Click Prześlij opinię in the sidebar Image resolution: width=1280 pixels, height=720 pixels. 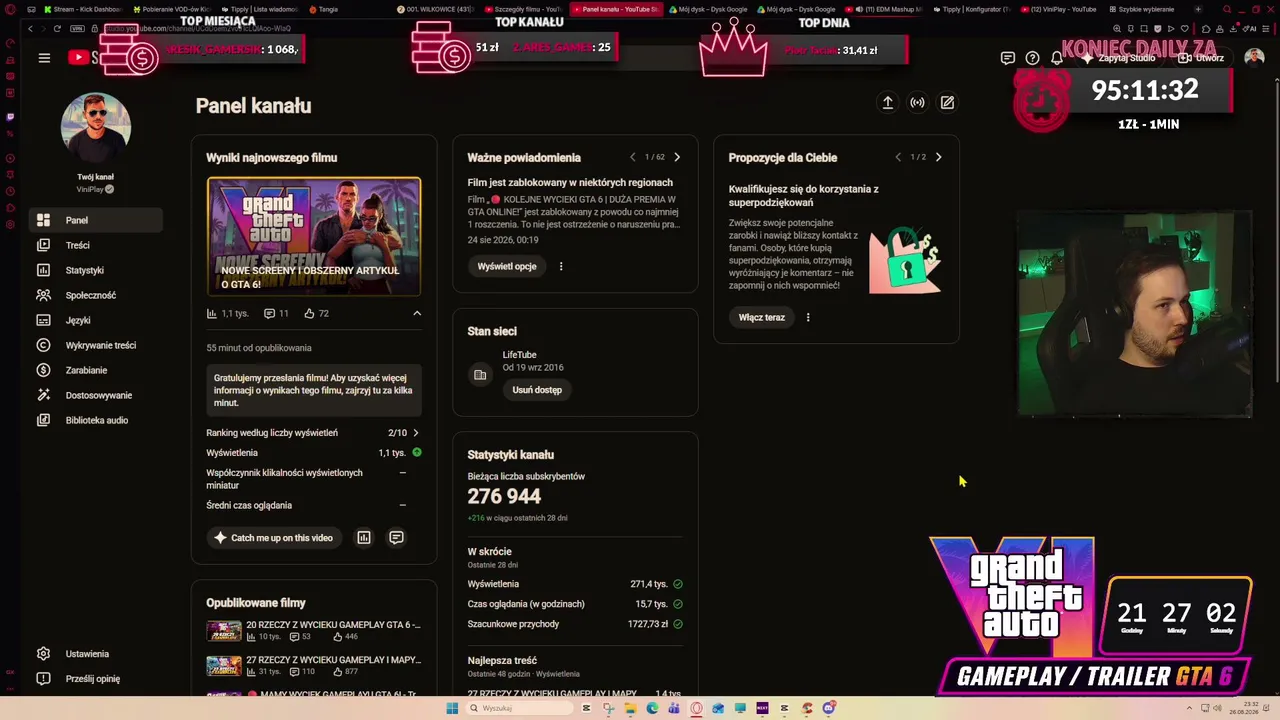pyautogui.click(x=97, y=679)
